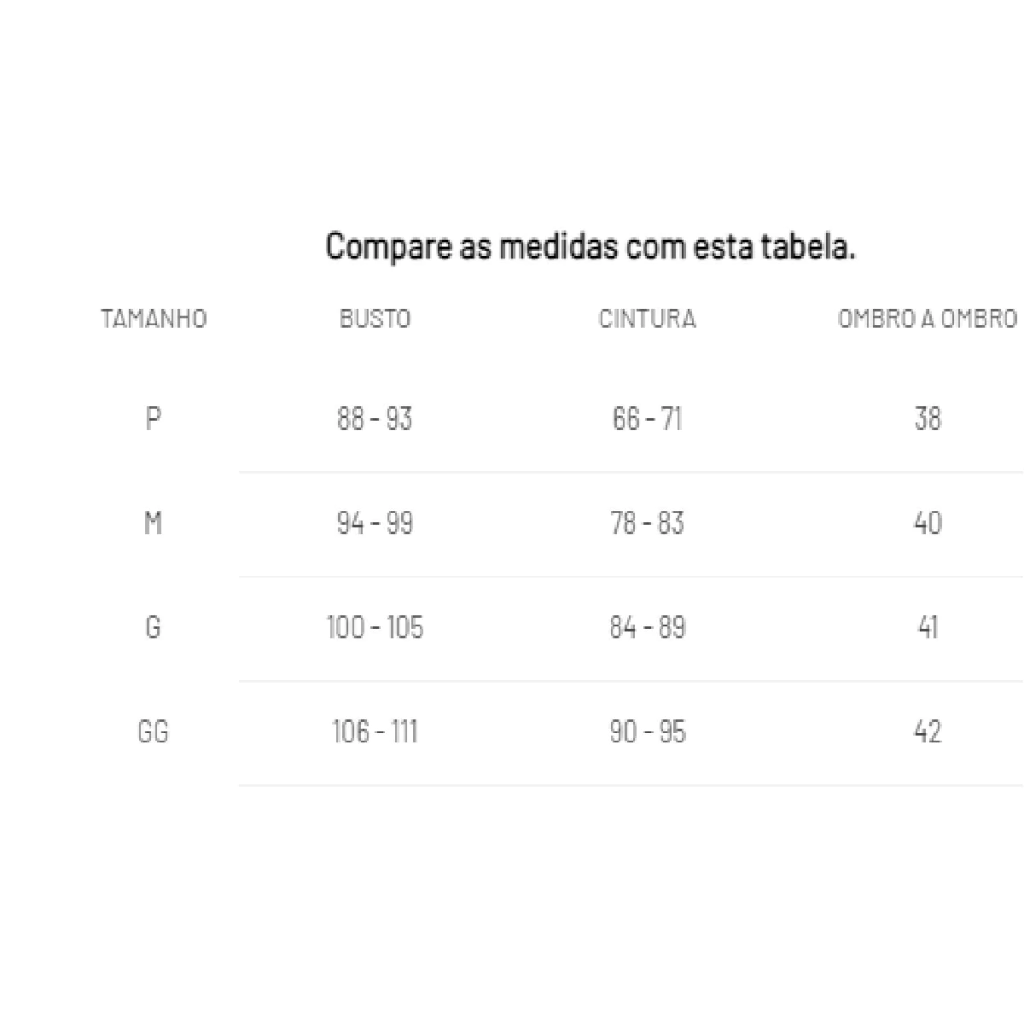Click the heading Compare as medidas com esta tabela
The width and height of the screenshot is (1024, 1024).
590,246
